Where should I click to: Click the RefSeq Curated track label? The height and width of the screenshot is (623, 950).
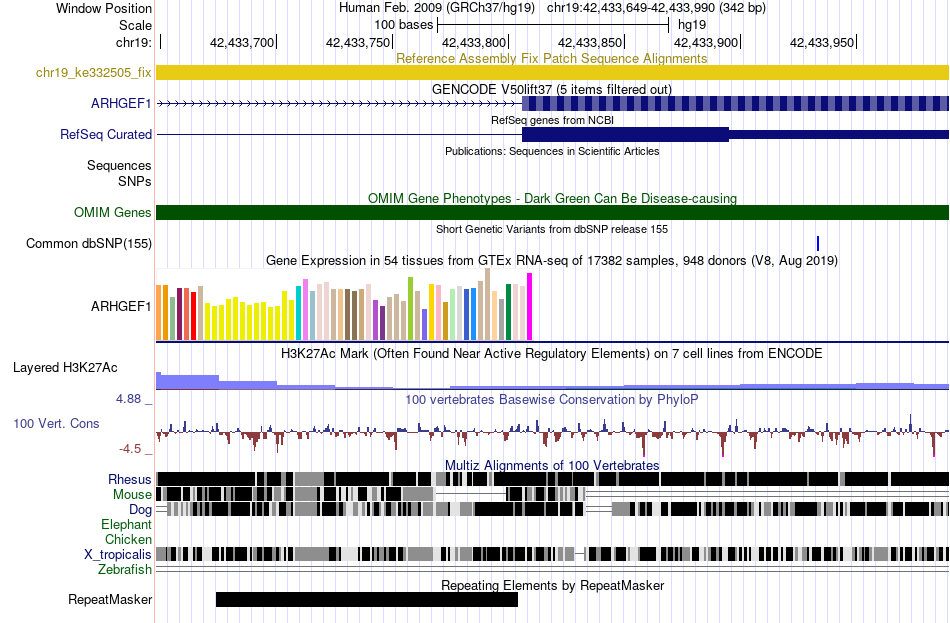click(x=105, y=135)
